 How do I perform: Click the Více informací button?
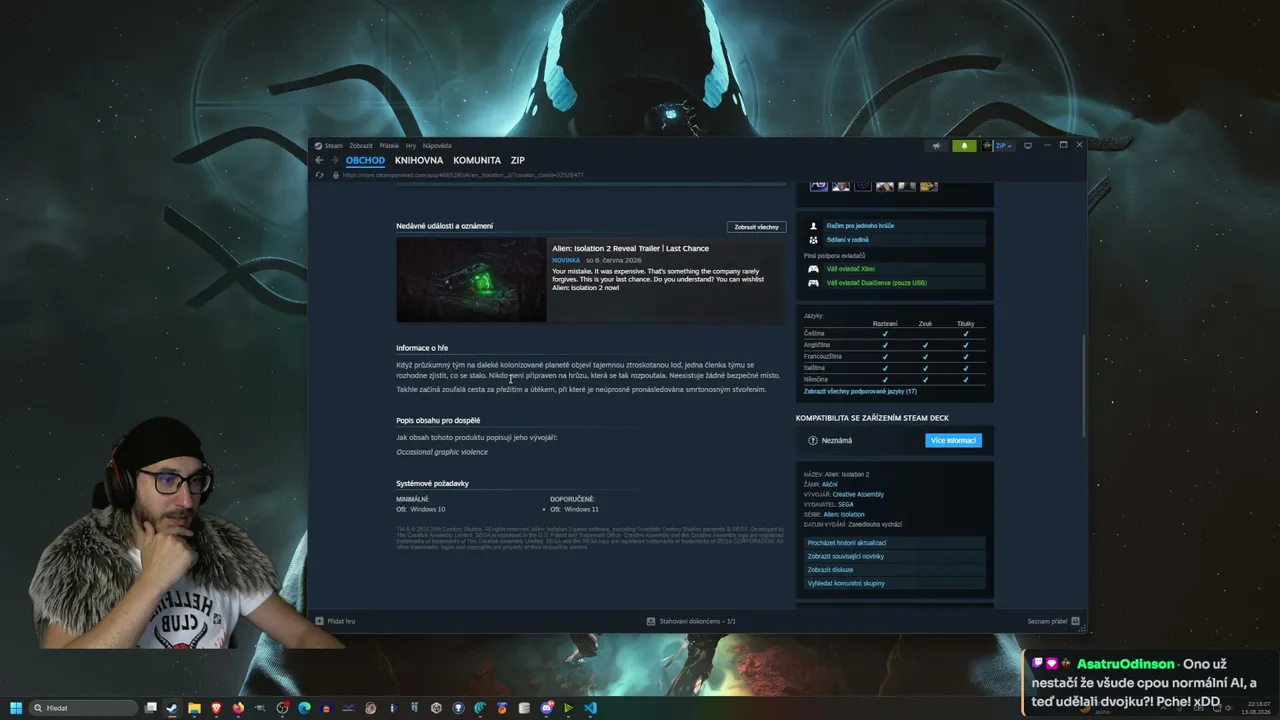click(953, 440)
